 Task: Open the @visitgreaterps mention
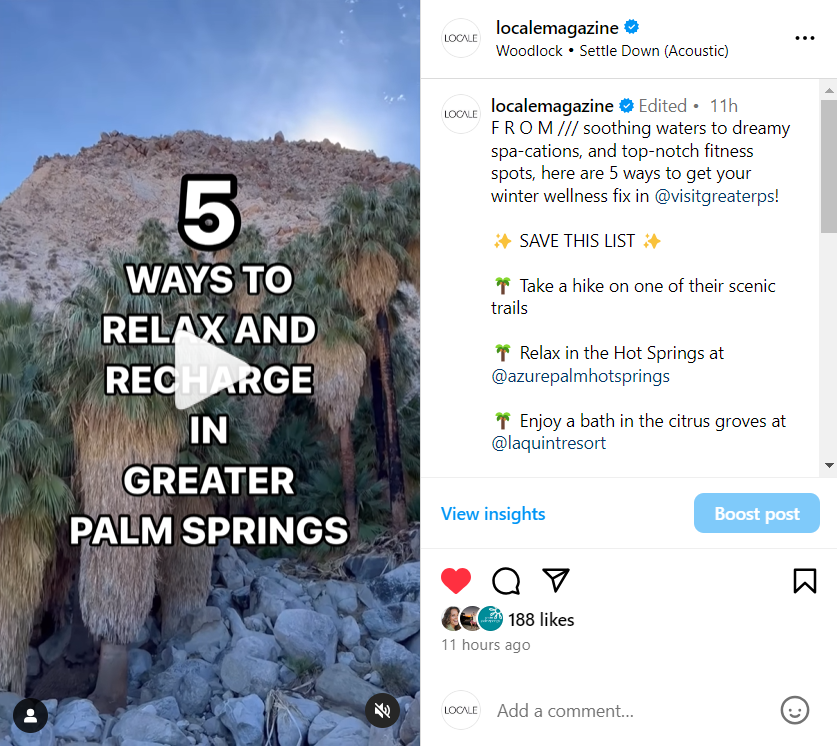pos(715,196)
